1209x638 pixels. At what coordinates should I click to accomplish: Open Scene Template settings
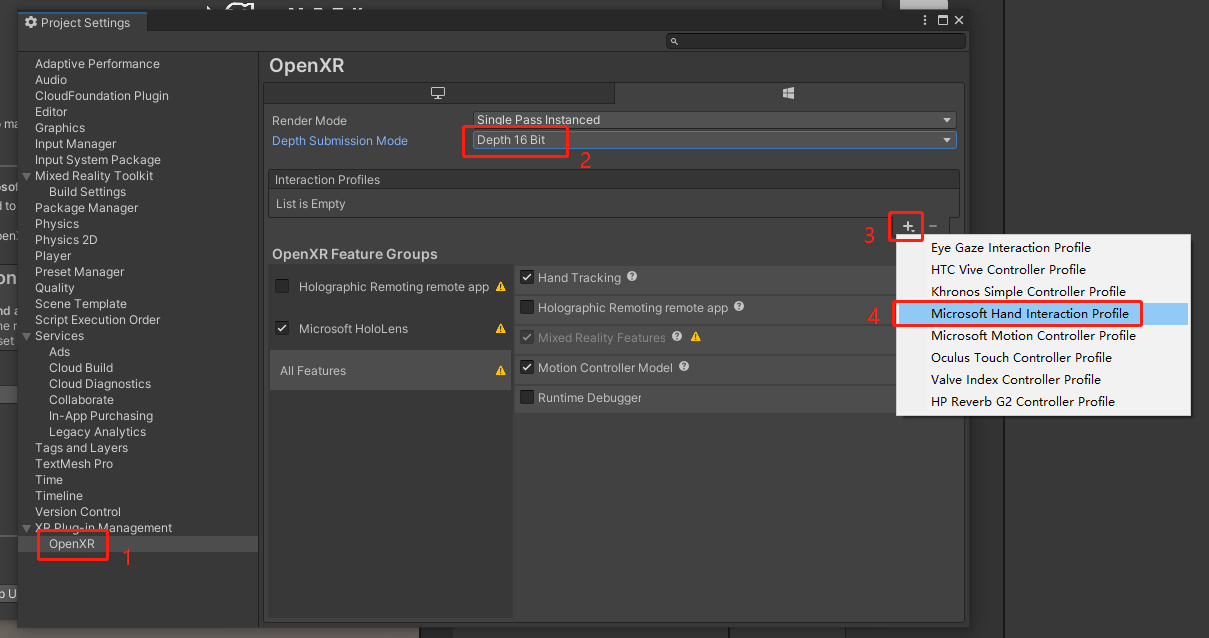tap(81, 304)
